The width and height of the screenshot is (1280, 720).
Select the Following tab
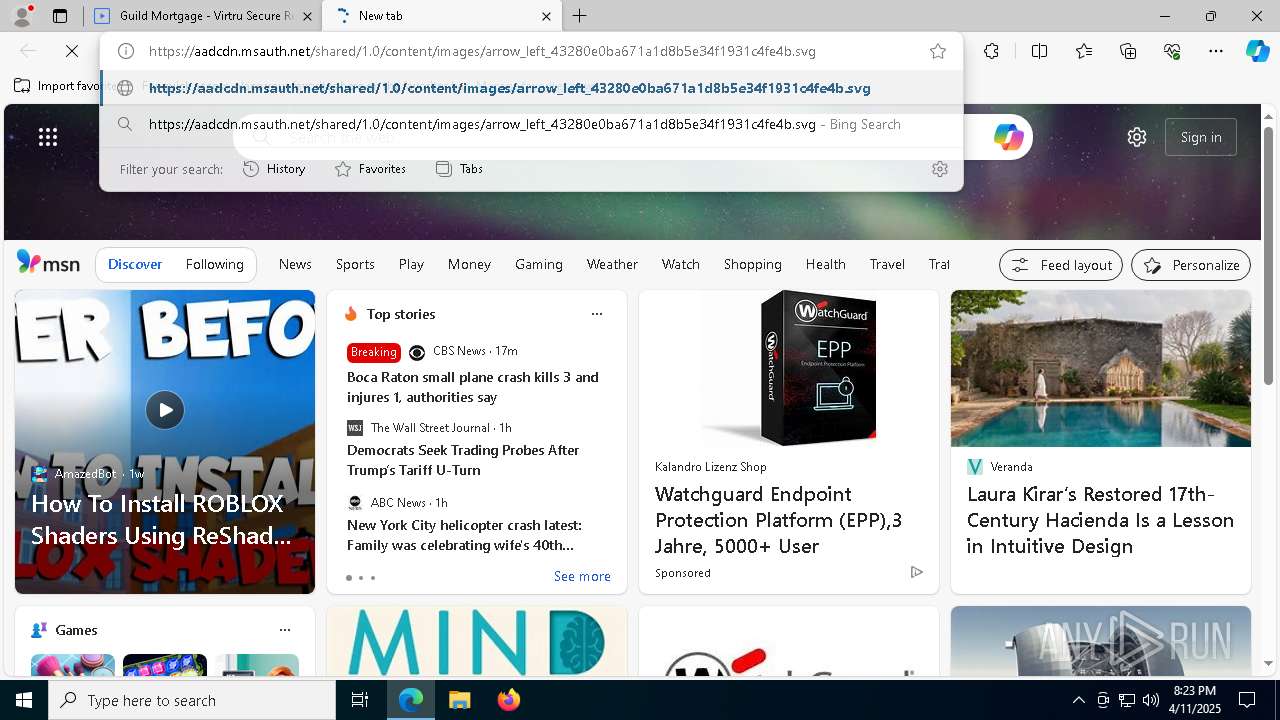click(214, 264)
